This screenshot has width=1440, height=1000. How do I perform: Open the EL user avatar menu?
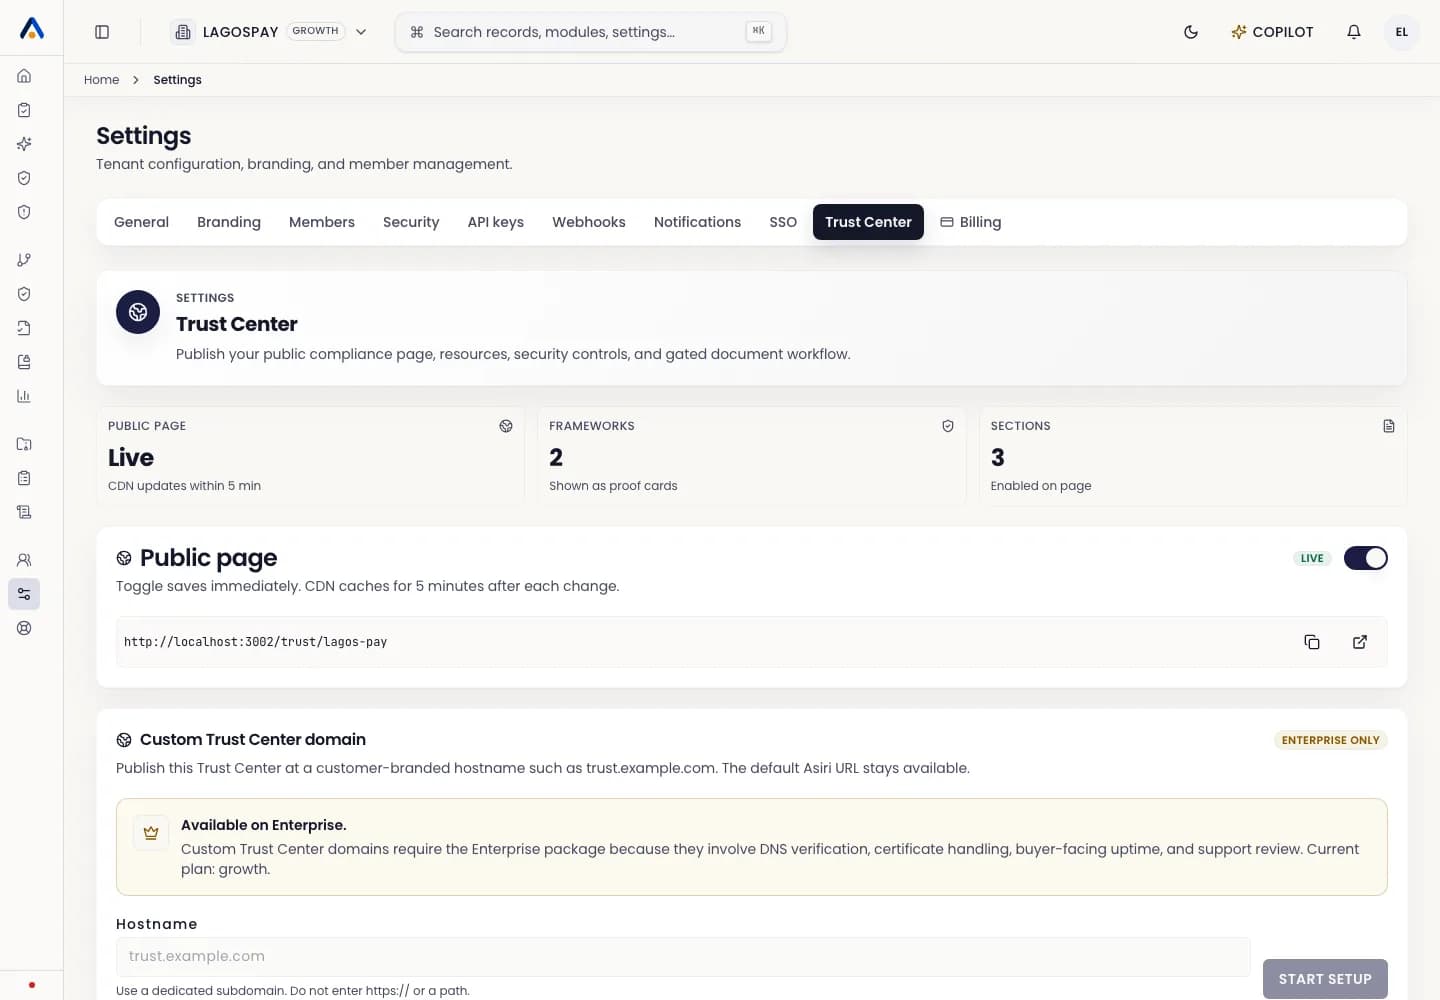tap(1402, 32)
